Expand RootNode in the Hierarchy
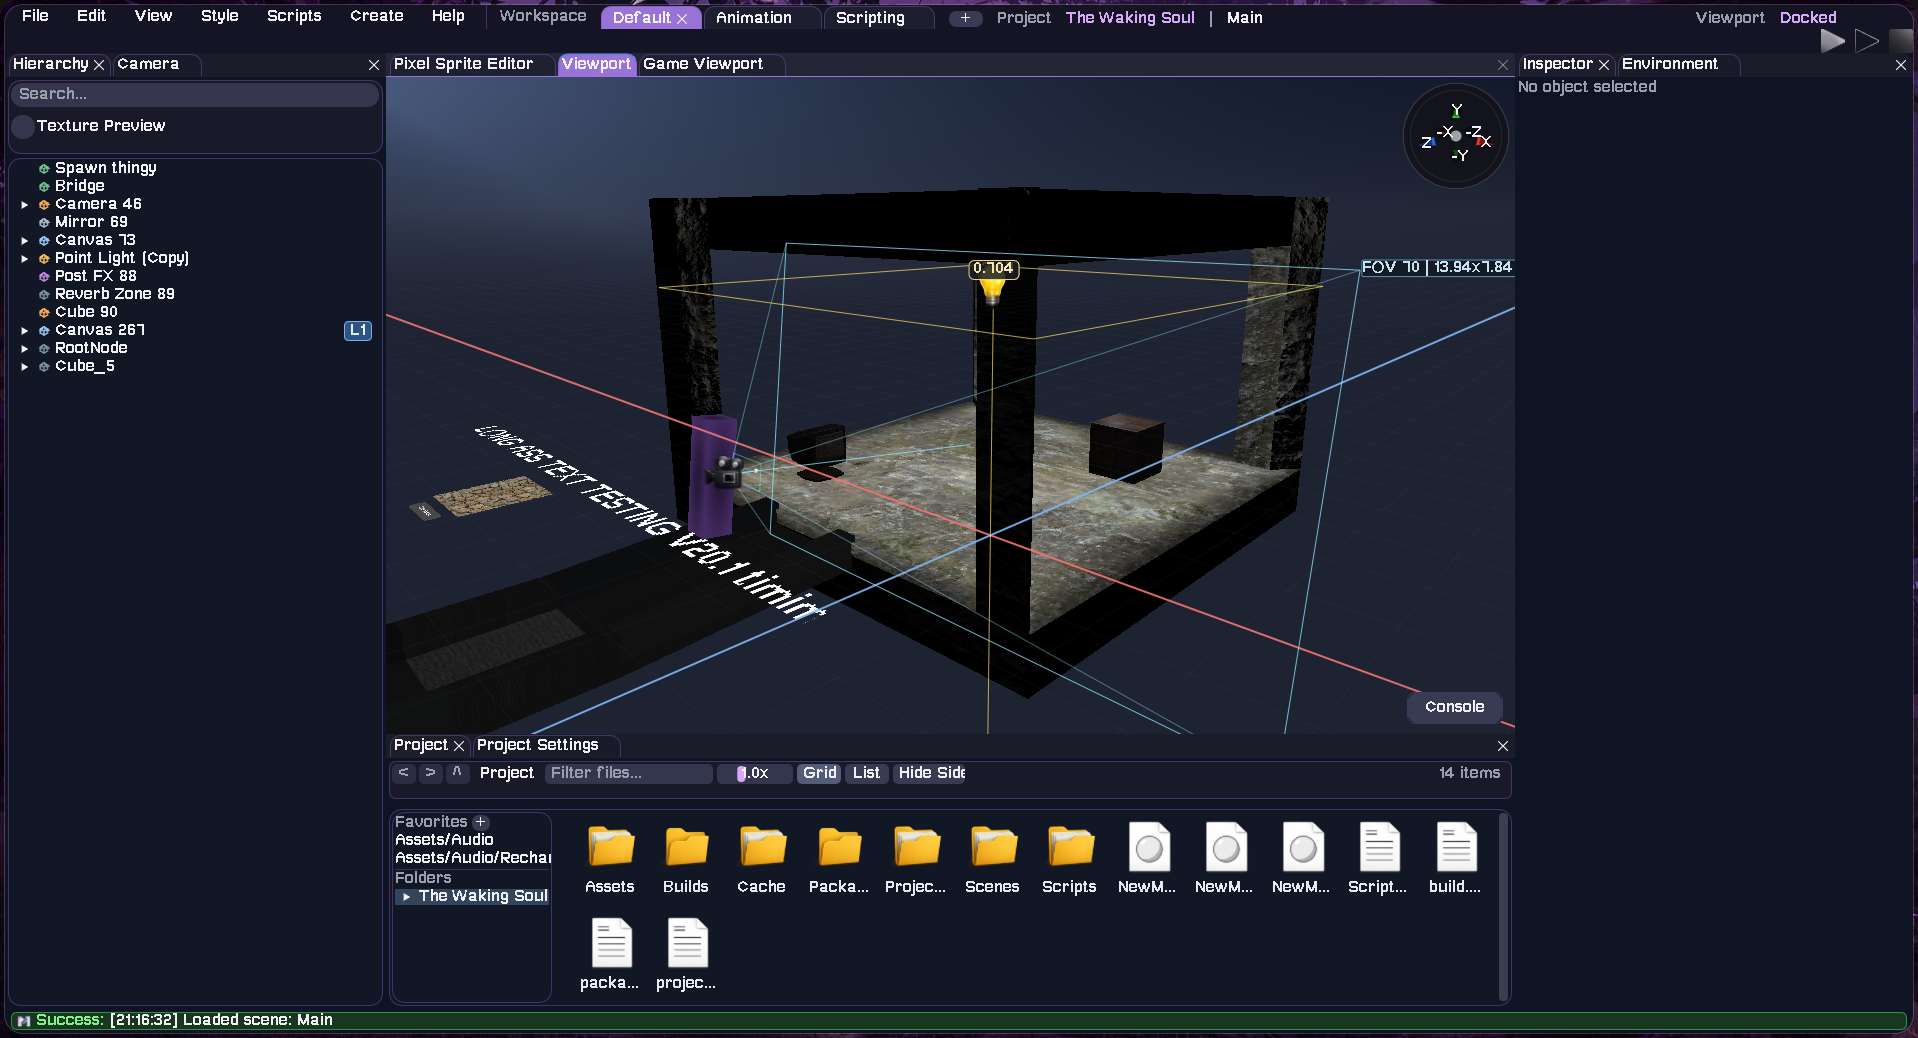The height and width of the screenshot is (1038, 1918). click(x=24, y=348)
